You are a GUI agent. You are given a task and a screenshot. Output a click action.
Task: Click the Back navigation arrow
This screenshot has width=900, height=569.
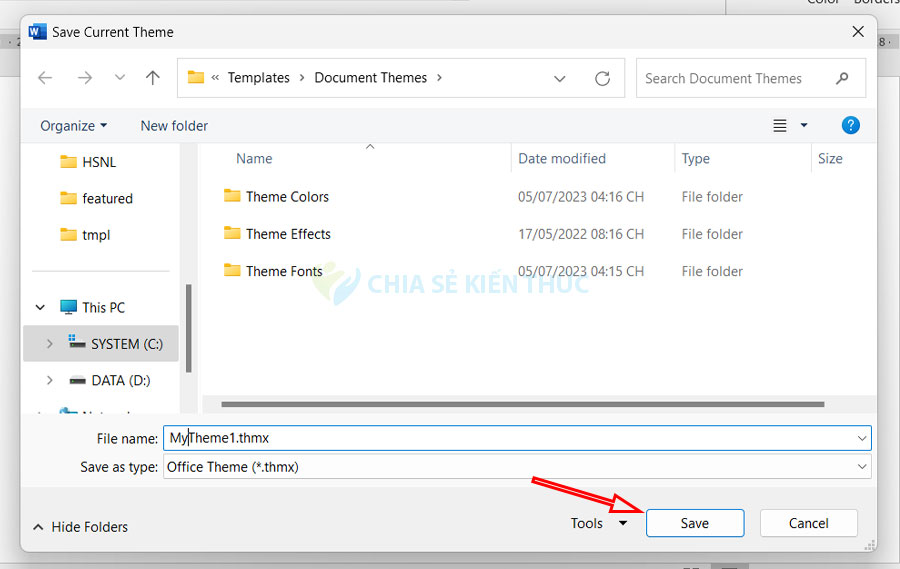44,78
